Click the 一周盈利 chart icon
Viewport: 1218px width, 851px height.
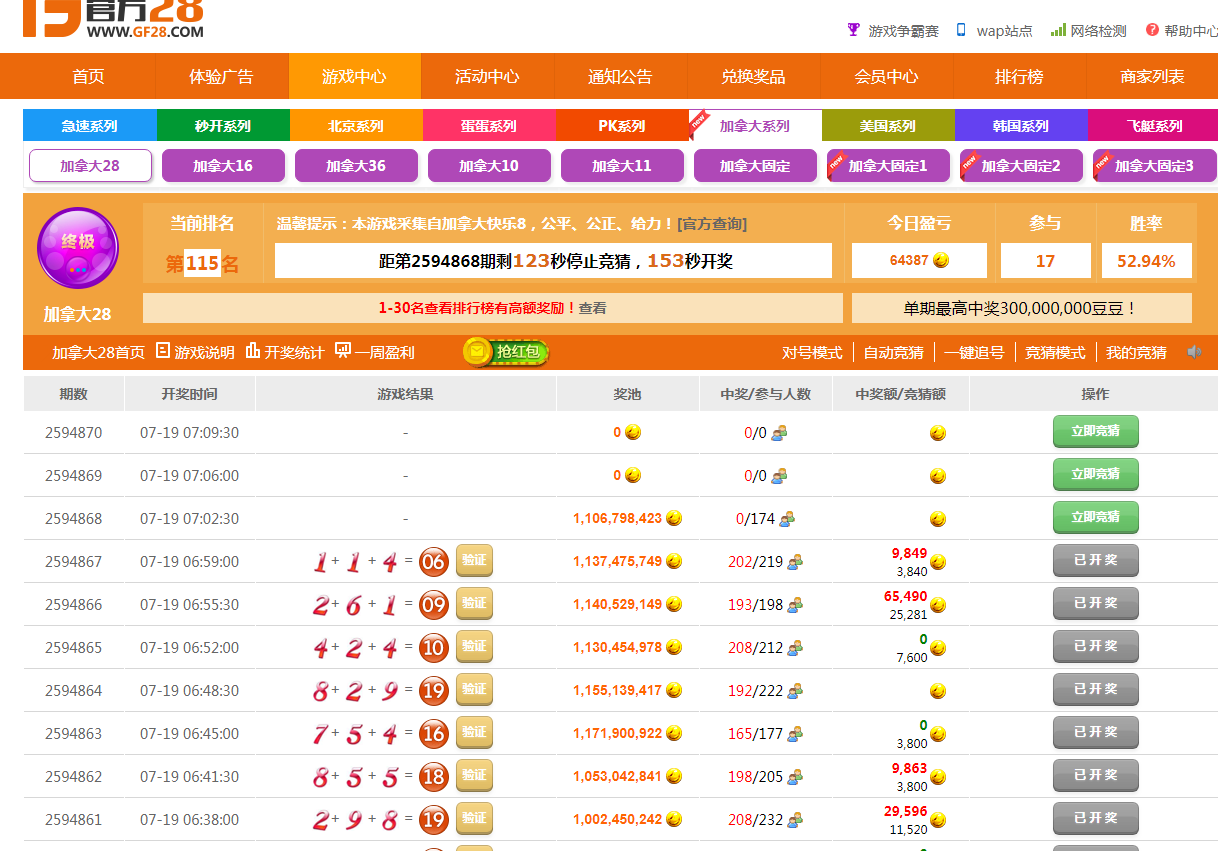pyautogui.click(x=343, y=351)
